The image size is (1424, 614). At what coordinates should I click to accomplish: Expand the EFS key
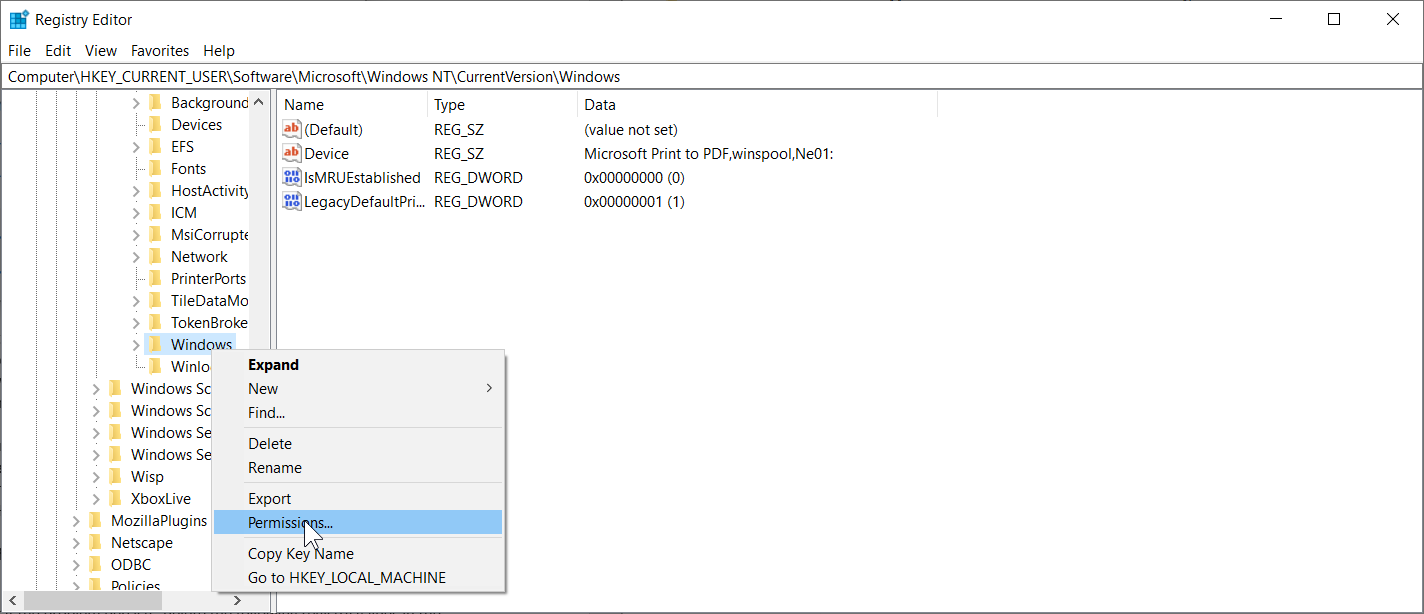point(136,147)
